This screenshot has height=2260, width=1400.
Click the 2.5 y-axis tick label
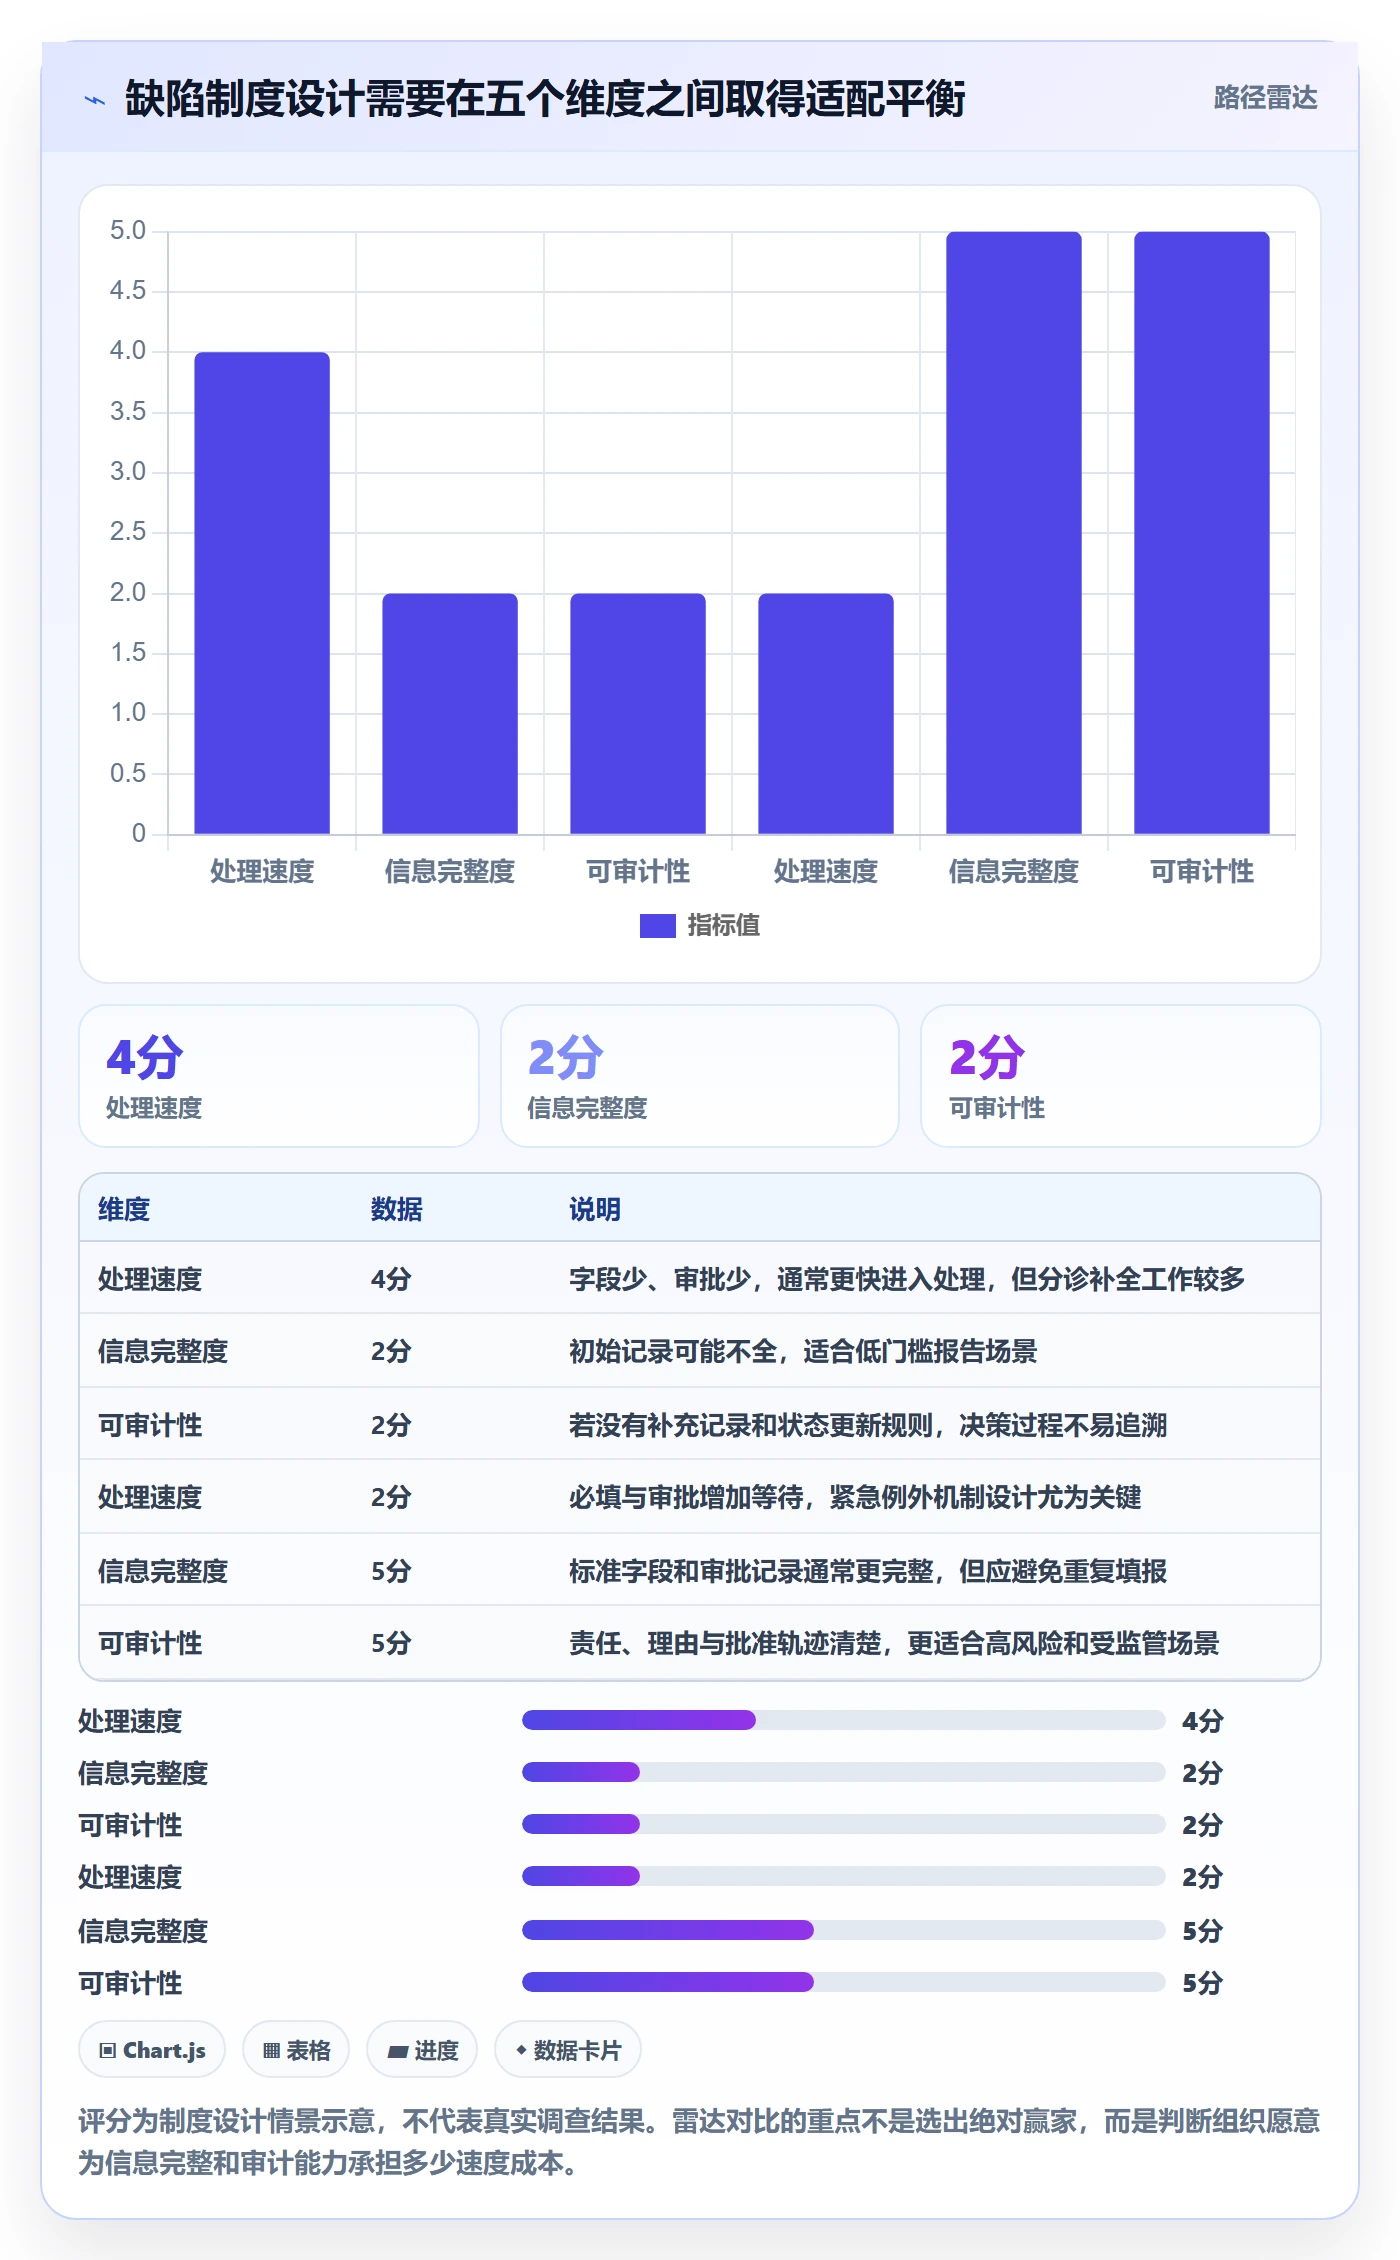click(128, 532)
